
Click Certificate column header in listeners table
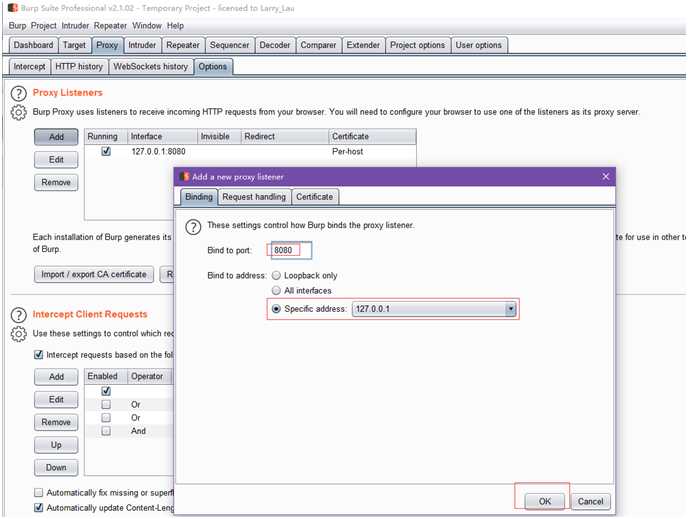372,136
